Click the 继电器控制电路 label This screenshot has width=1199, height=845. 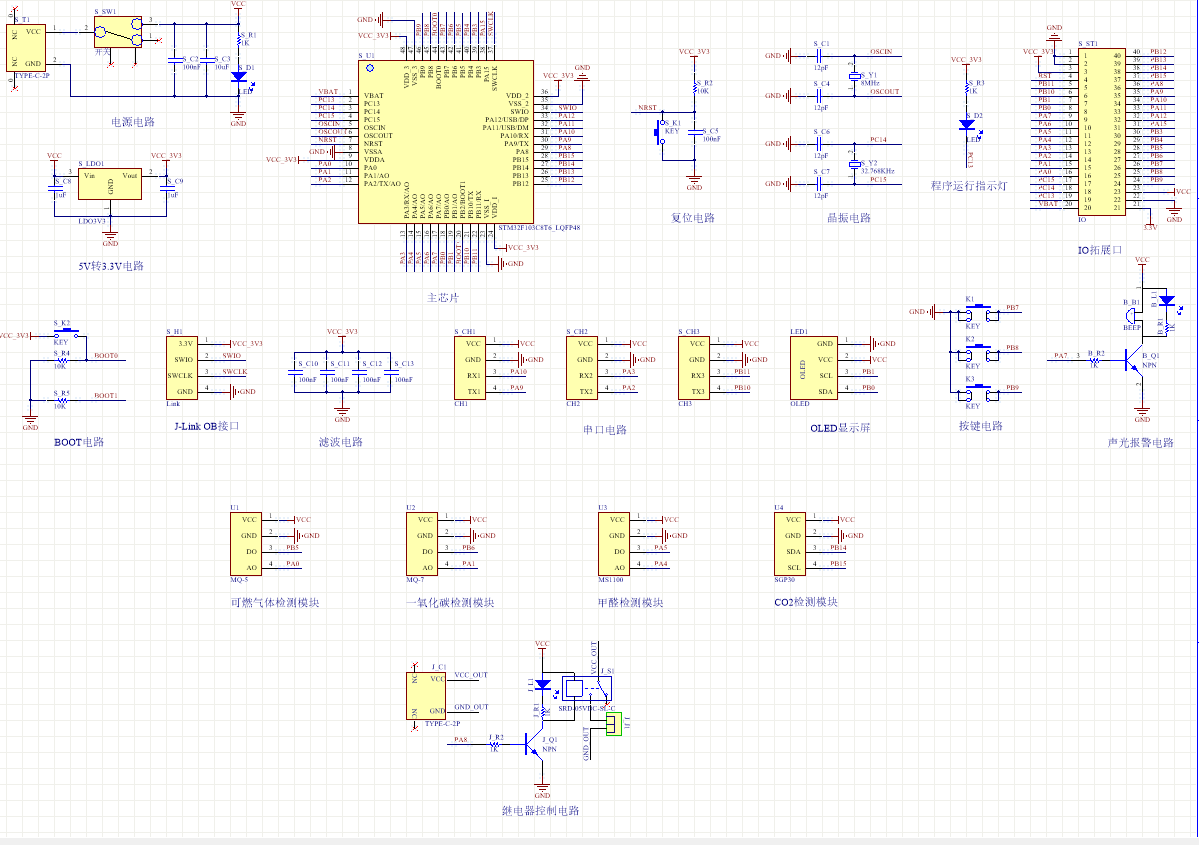[540, 811]
